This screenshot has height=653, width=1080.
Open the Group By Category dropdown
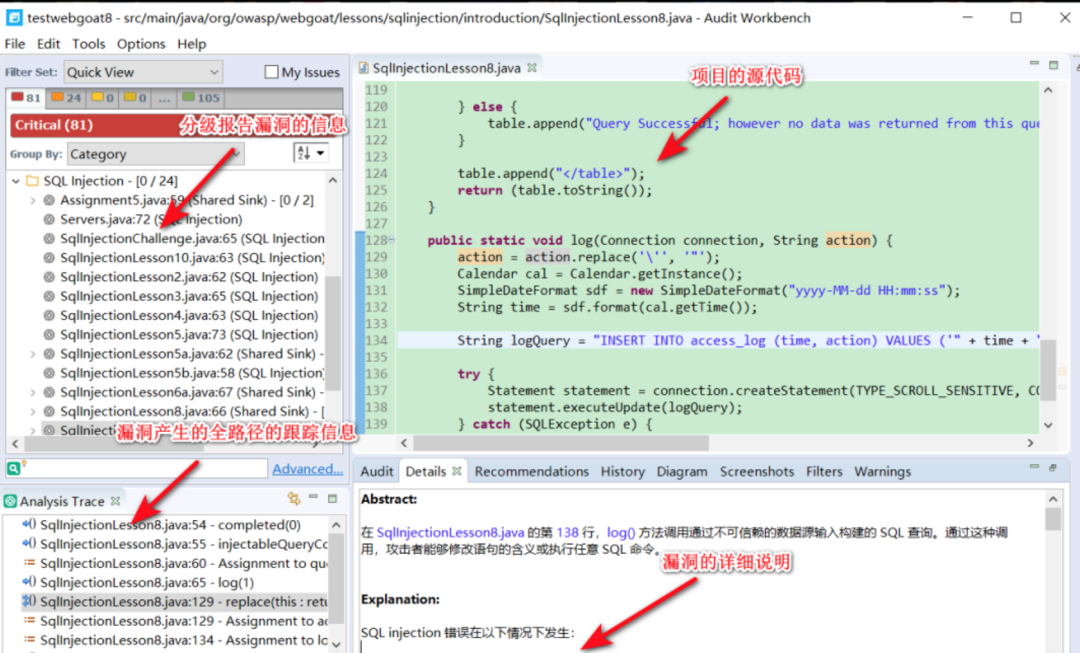click(x=156, y=154)
